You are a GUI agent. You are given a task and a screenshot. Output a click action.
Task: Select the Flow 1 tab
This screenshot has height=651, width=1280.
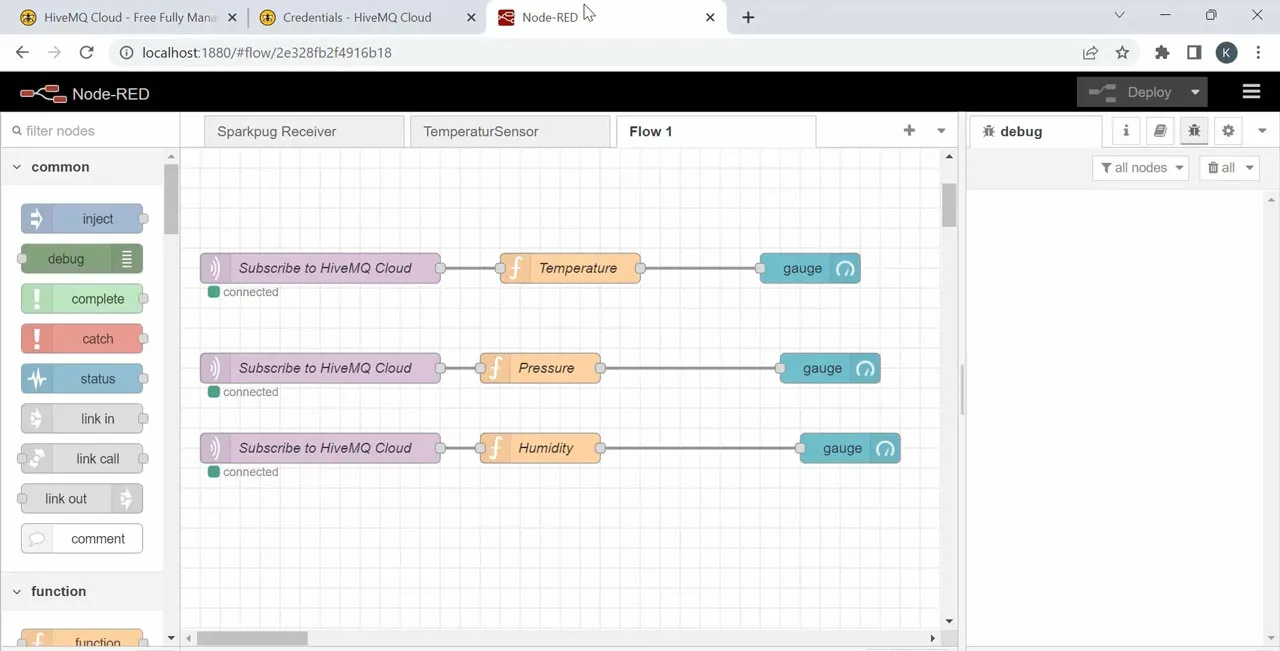point(716,131)
